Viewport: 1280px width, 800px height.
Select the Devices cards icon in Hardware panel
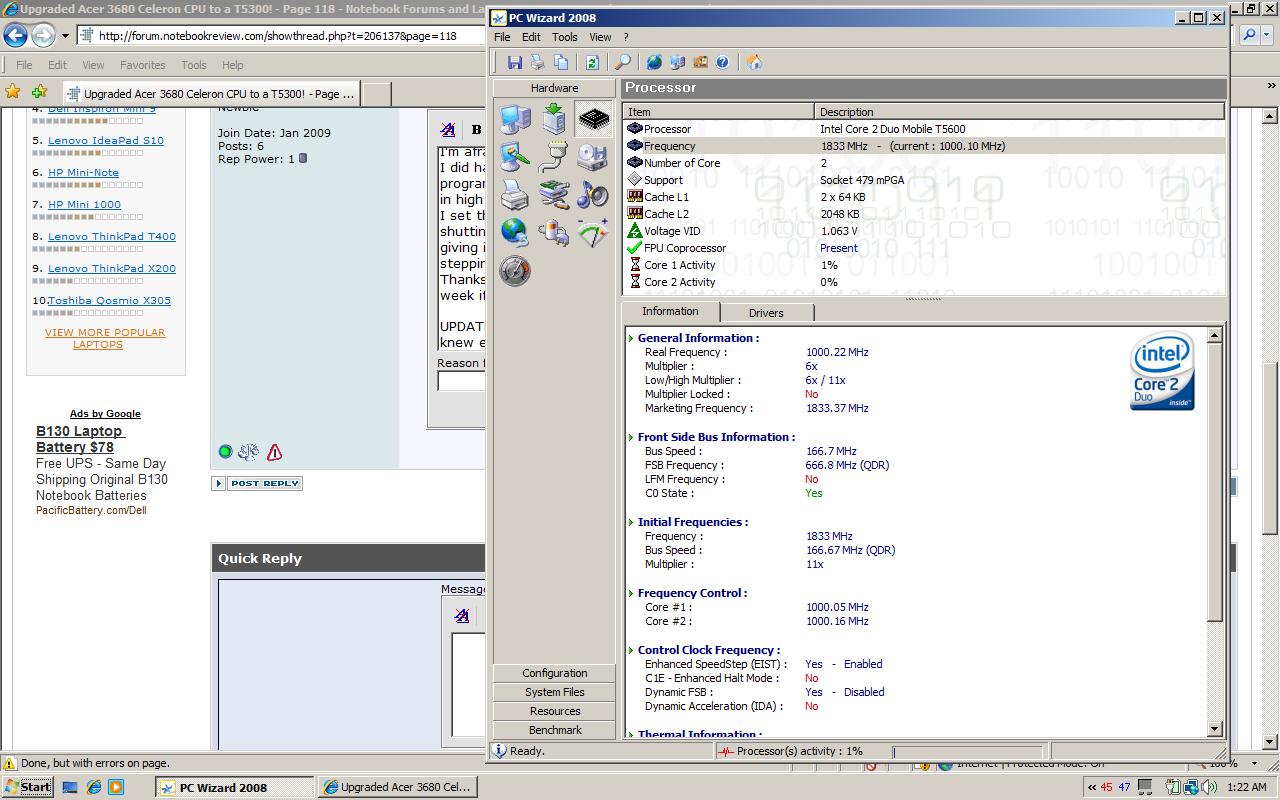pos(554,195)
